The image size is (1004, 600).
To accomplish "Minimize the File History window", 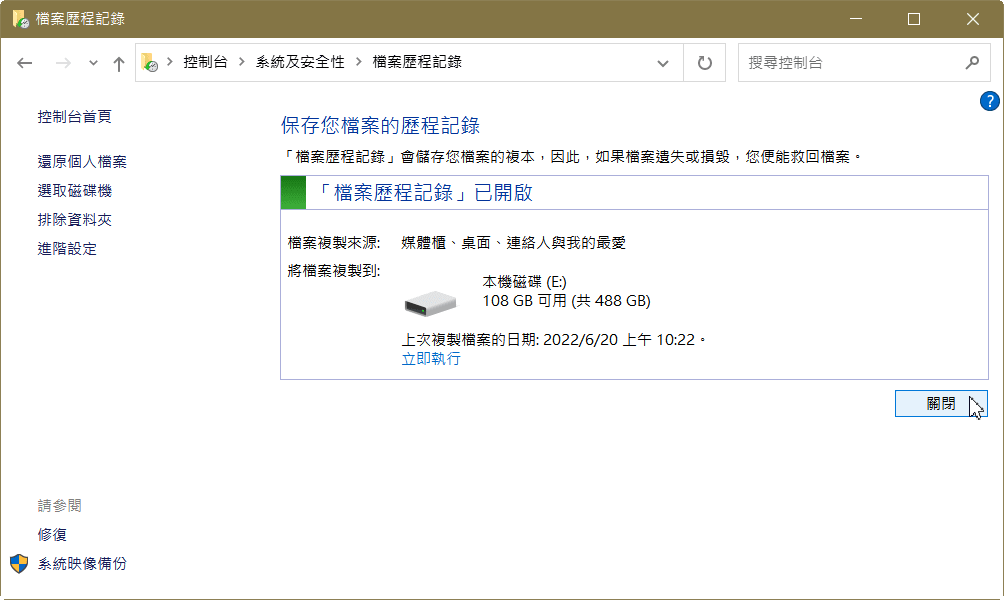I will (x=856, y=19).
